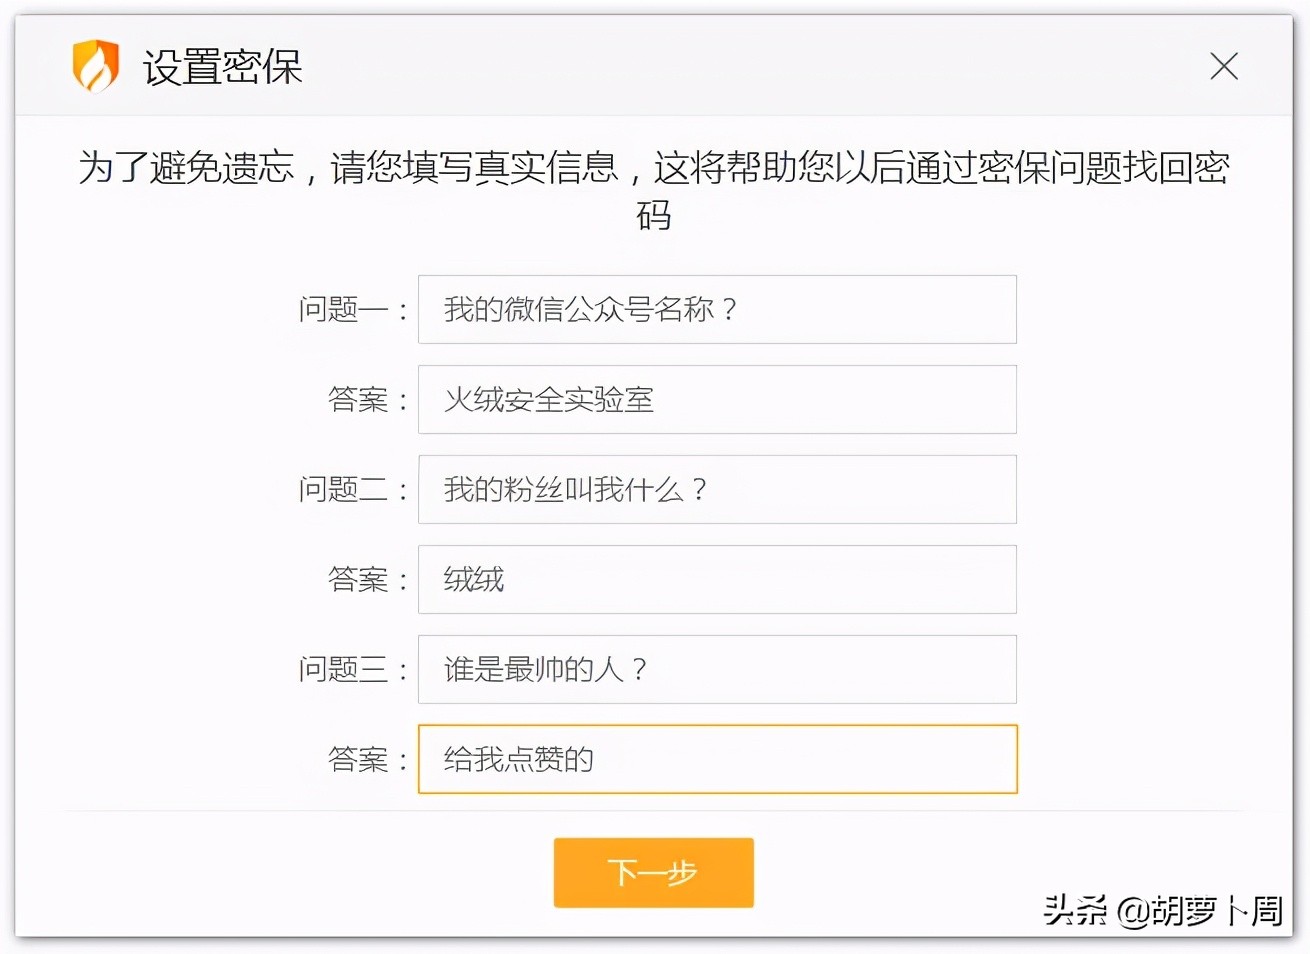This screenshot has width=1310, height=954.
Task: Click the instruction text about filling real information
Action: point(655,190)
